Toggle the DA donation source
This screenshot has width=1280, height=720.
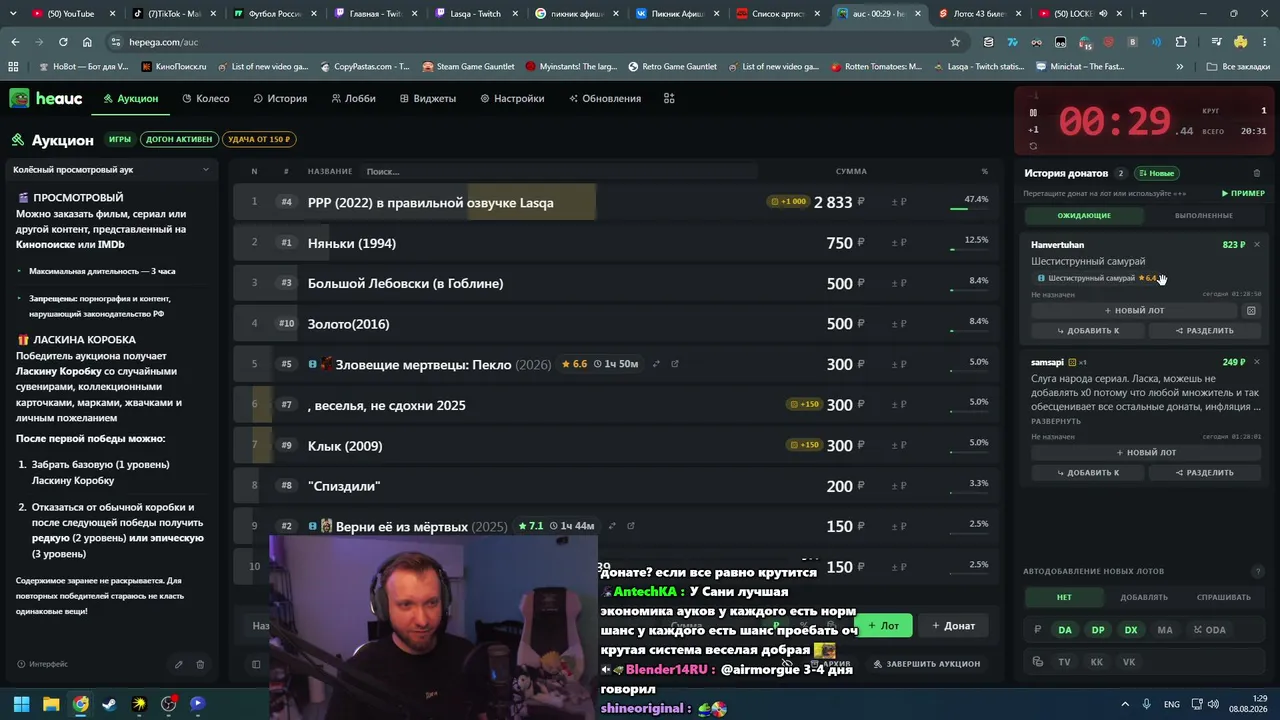point(1065,630)
